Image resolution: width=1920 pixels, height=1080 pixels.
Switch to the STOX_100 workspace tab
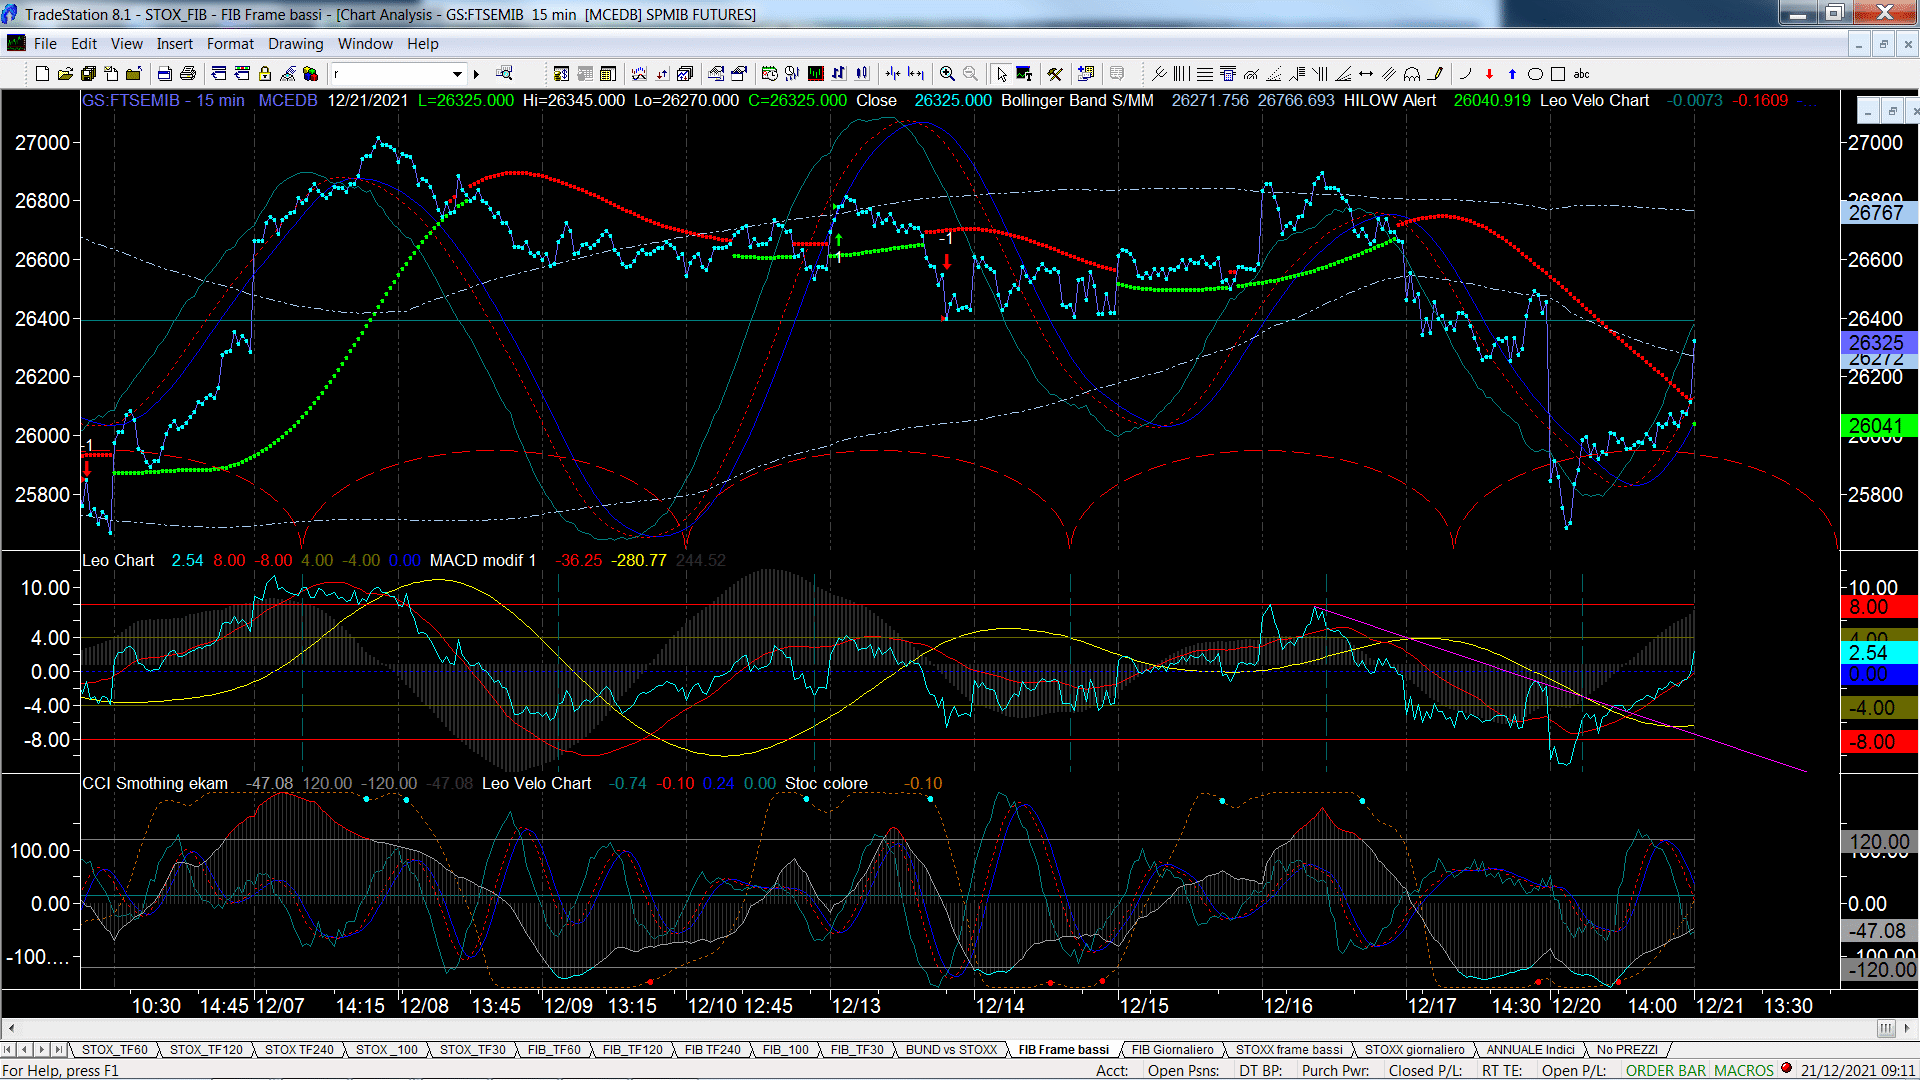point(387,1050)
